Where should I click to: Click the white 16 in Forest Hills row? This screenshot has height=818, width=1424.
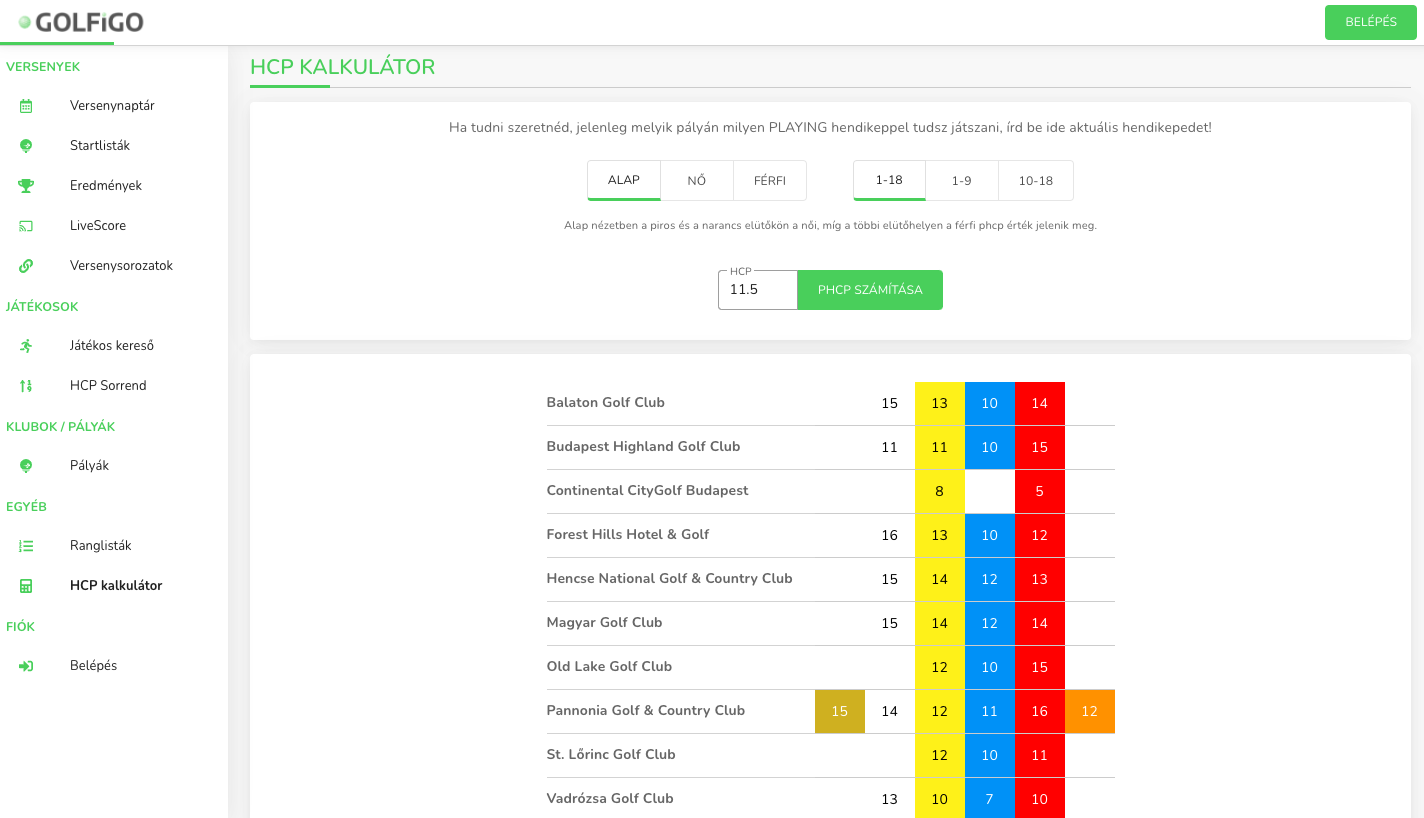click(x=890, y=535)
